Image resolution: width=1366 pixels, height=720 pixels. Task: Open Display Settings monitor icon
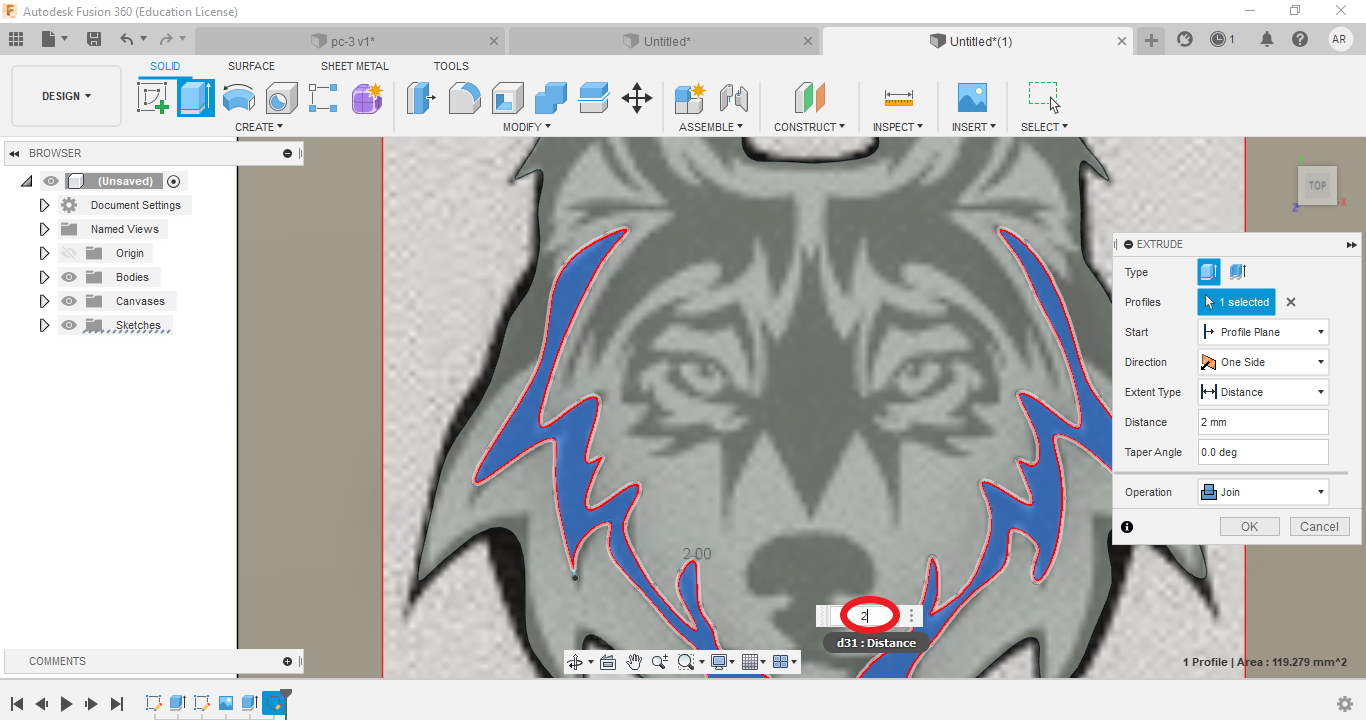tap(718, 662)
